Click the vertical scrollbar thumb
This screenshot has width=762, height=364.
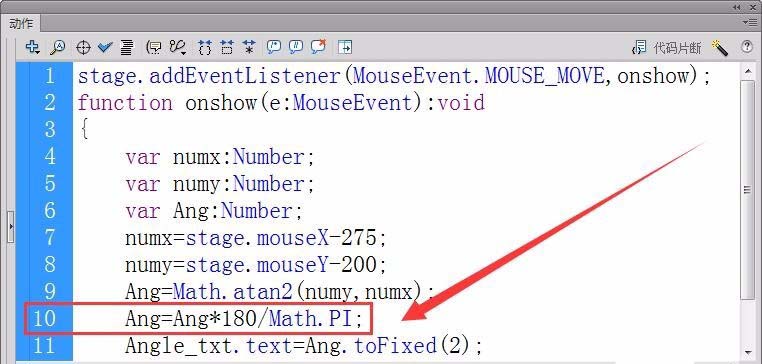click(747, 191)
